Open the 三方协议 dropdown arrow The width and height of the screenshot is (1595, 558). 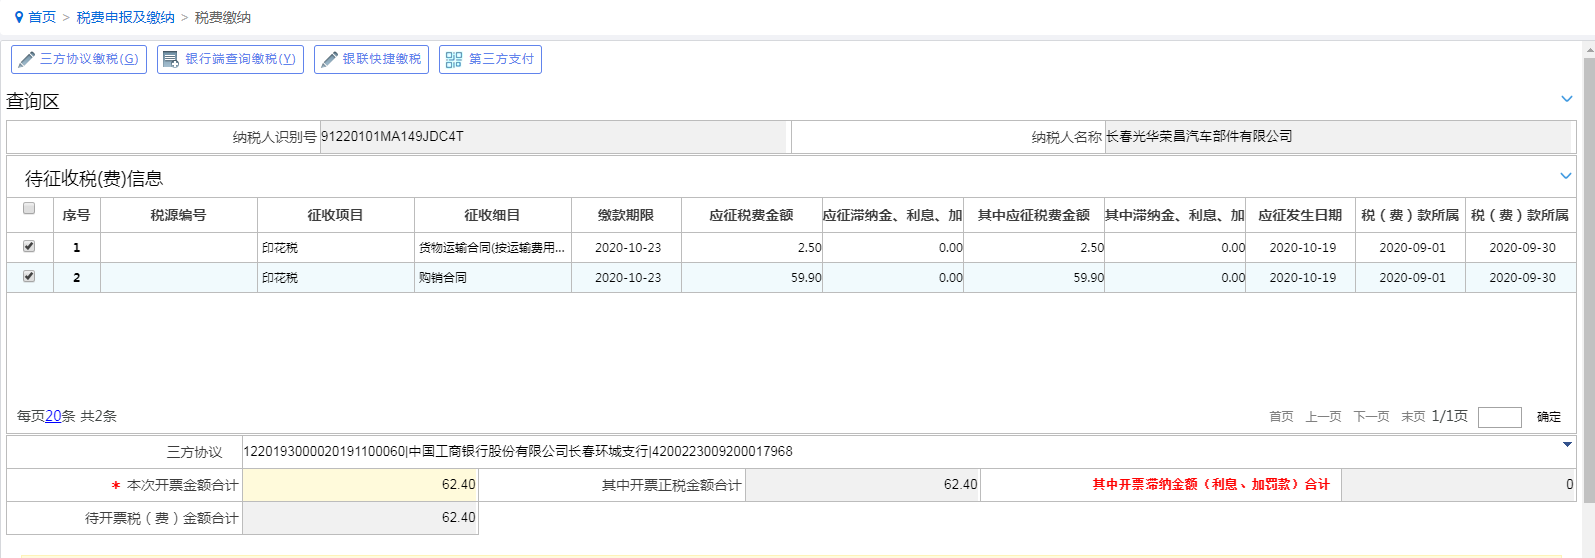(1567, 445)
